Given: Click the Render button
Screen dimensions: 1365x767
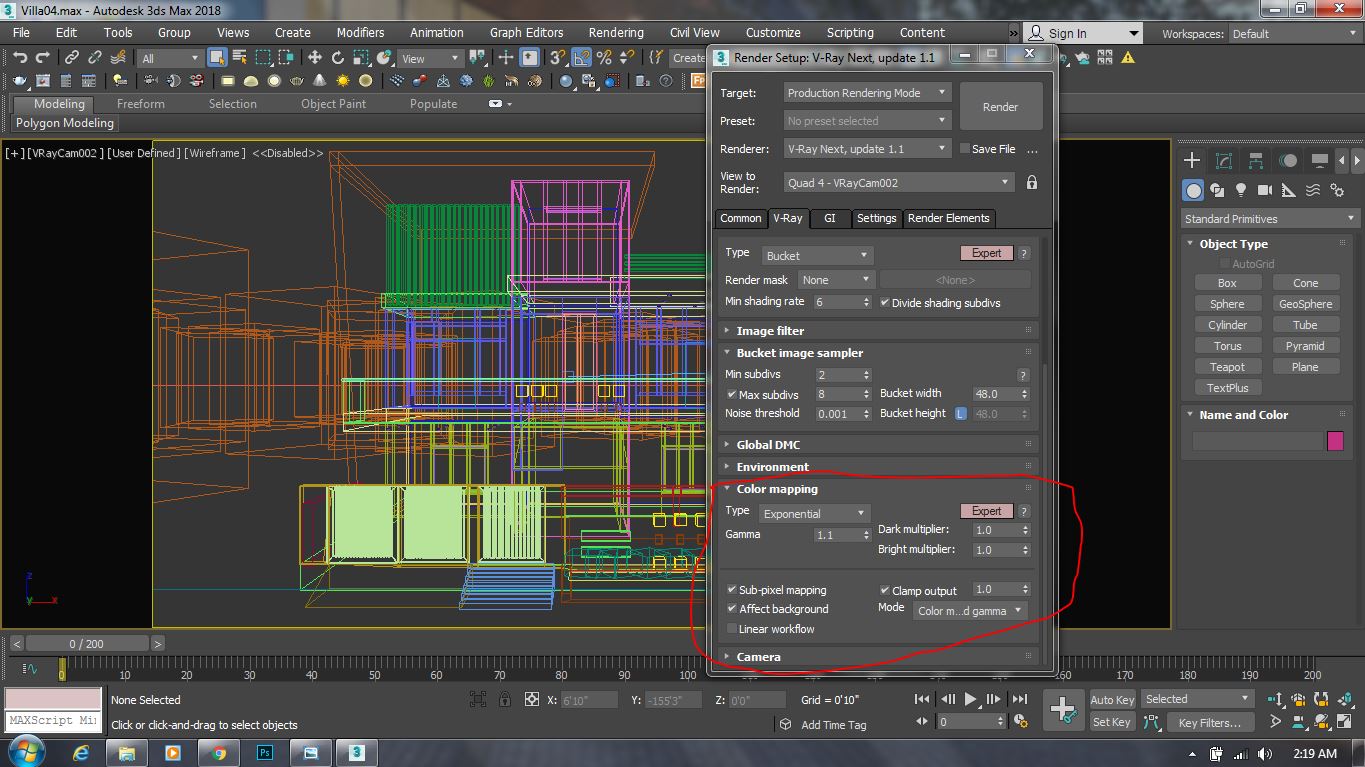Looking at the screenshot, I should pos(1000,106).
